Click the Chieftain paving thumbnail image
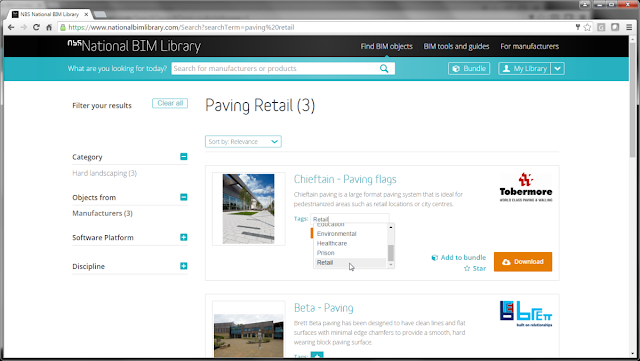This screenshot has height=361, width=640. (x=249, y=209)
